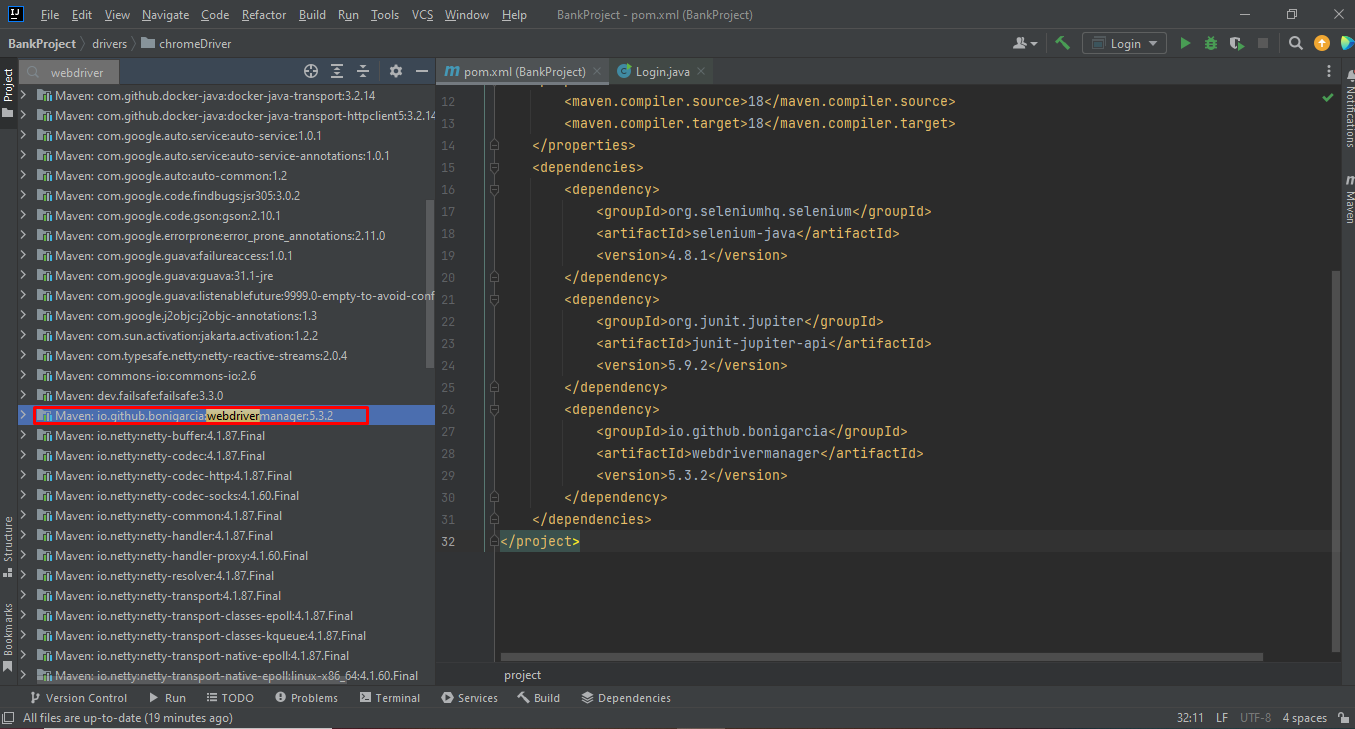Expand the webdrivermanager:5.3.2 Maven library node
The height and width of the screenshot is (729, 1355).
[24, 415]
